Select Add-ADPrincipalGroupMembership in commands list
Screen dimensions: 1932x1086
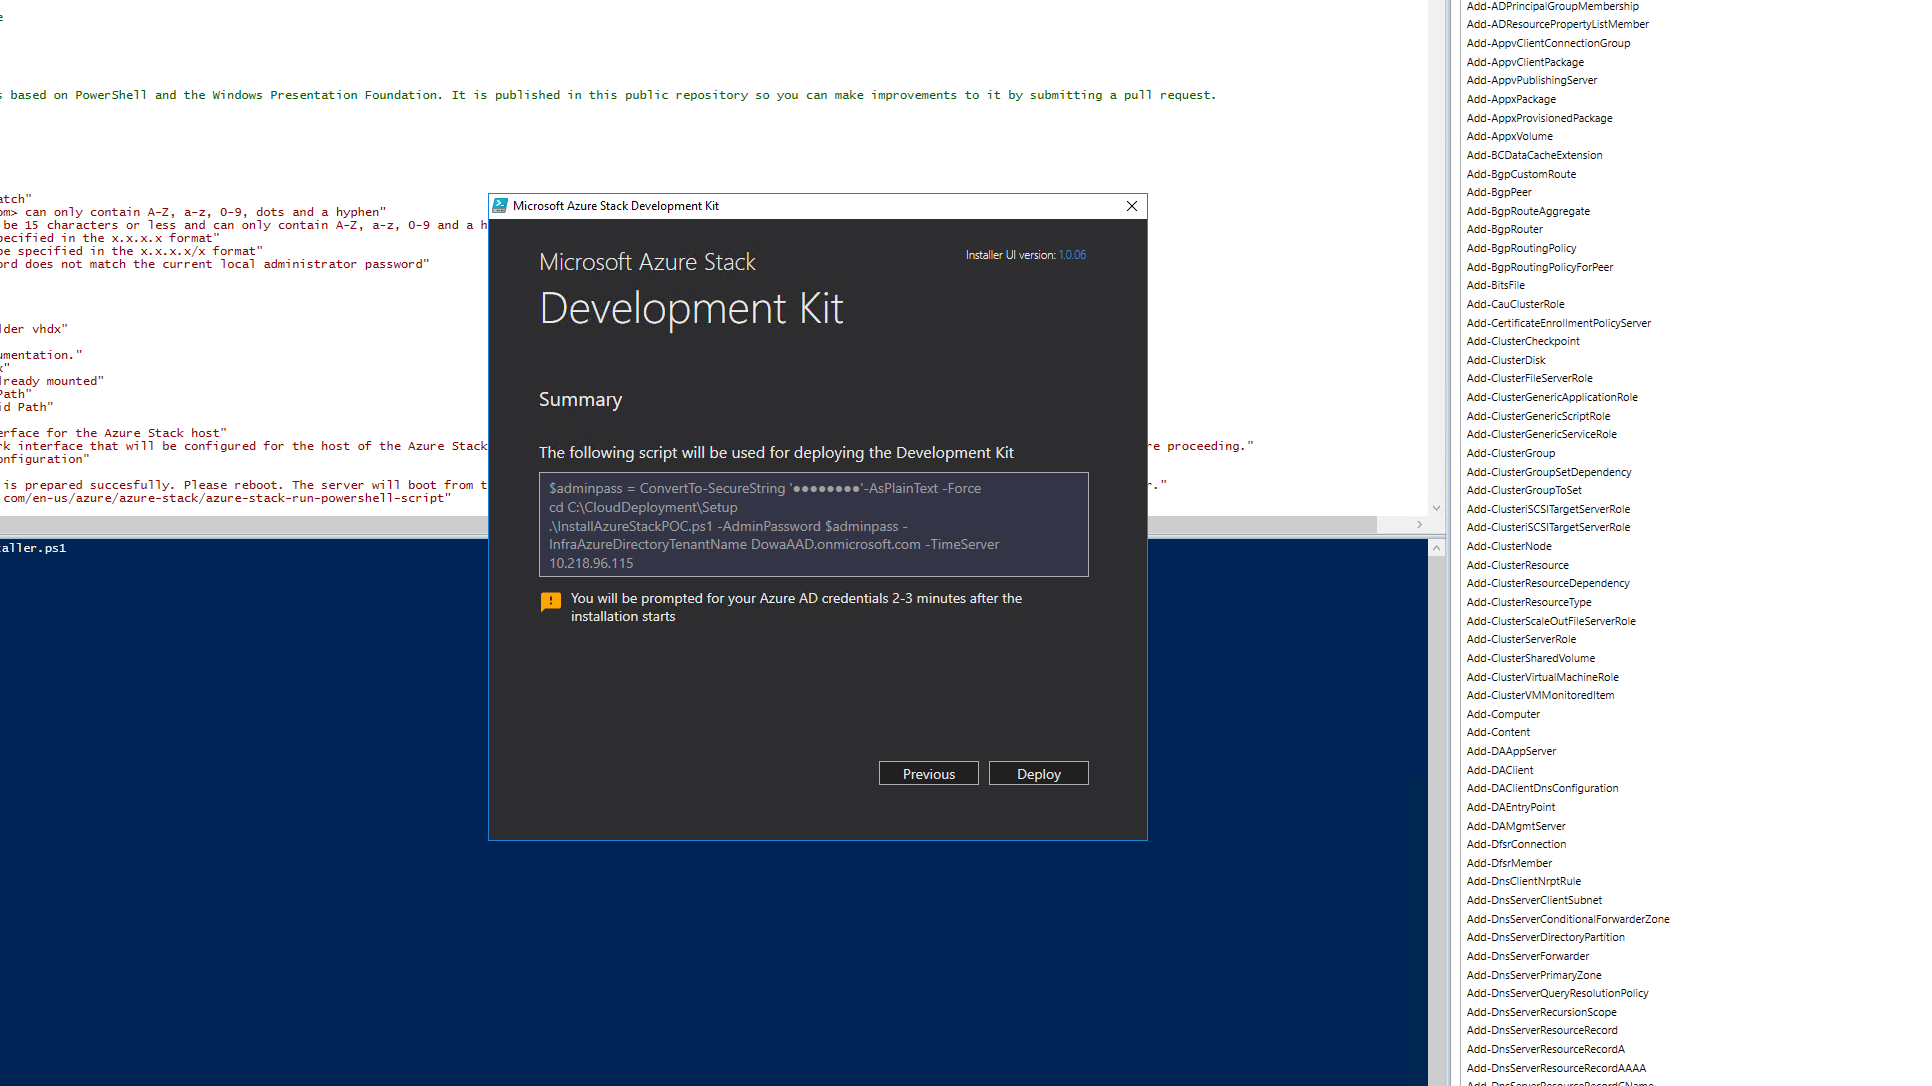(1552, 6)
